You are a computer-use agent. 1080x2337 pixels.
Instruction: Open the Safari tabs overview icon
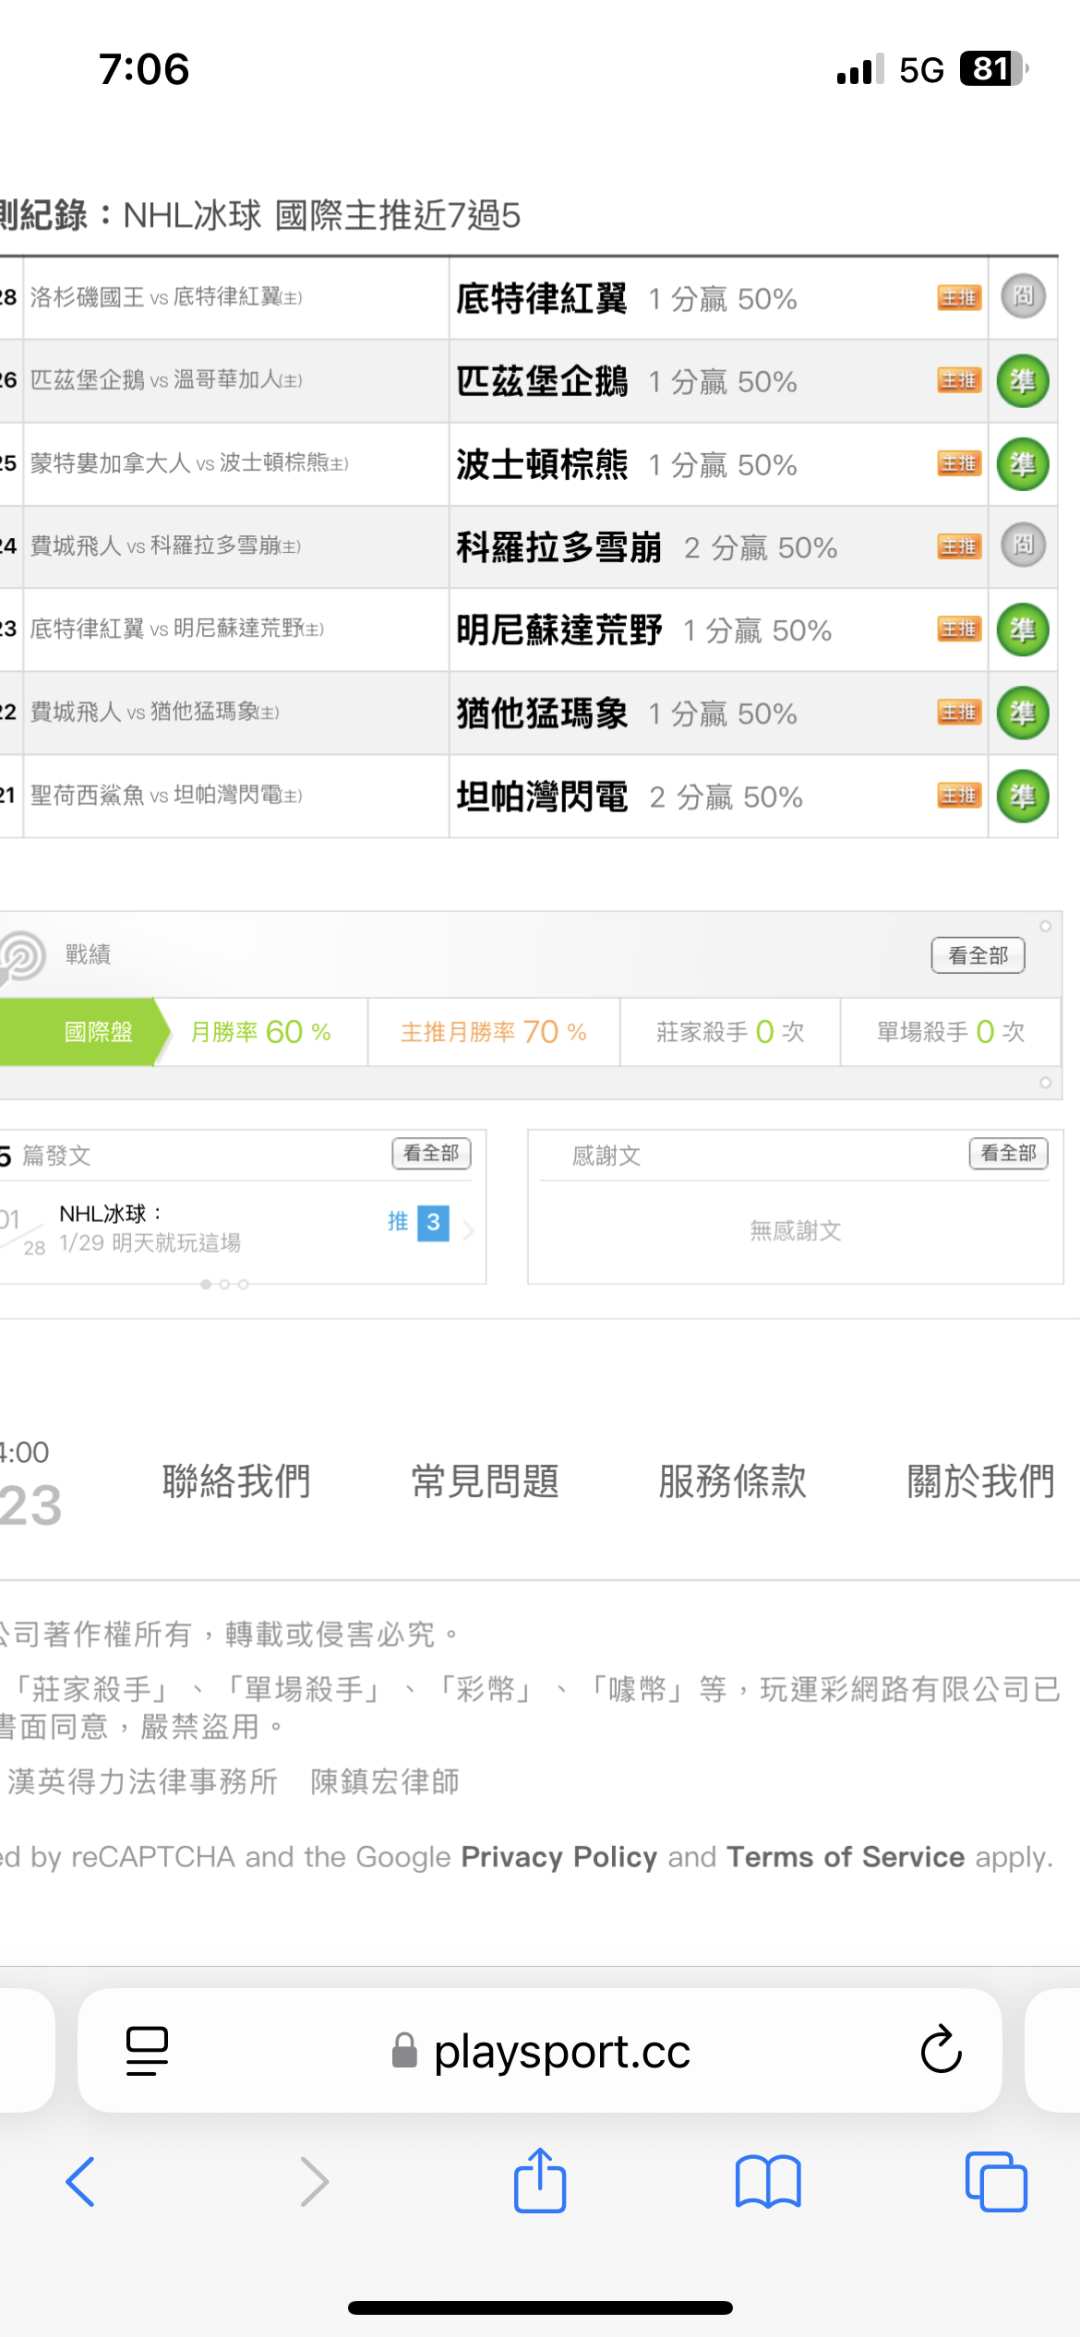tap(995, 2181)
